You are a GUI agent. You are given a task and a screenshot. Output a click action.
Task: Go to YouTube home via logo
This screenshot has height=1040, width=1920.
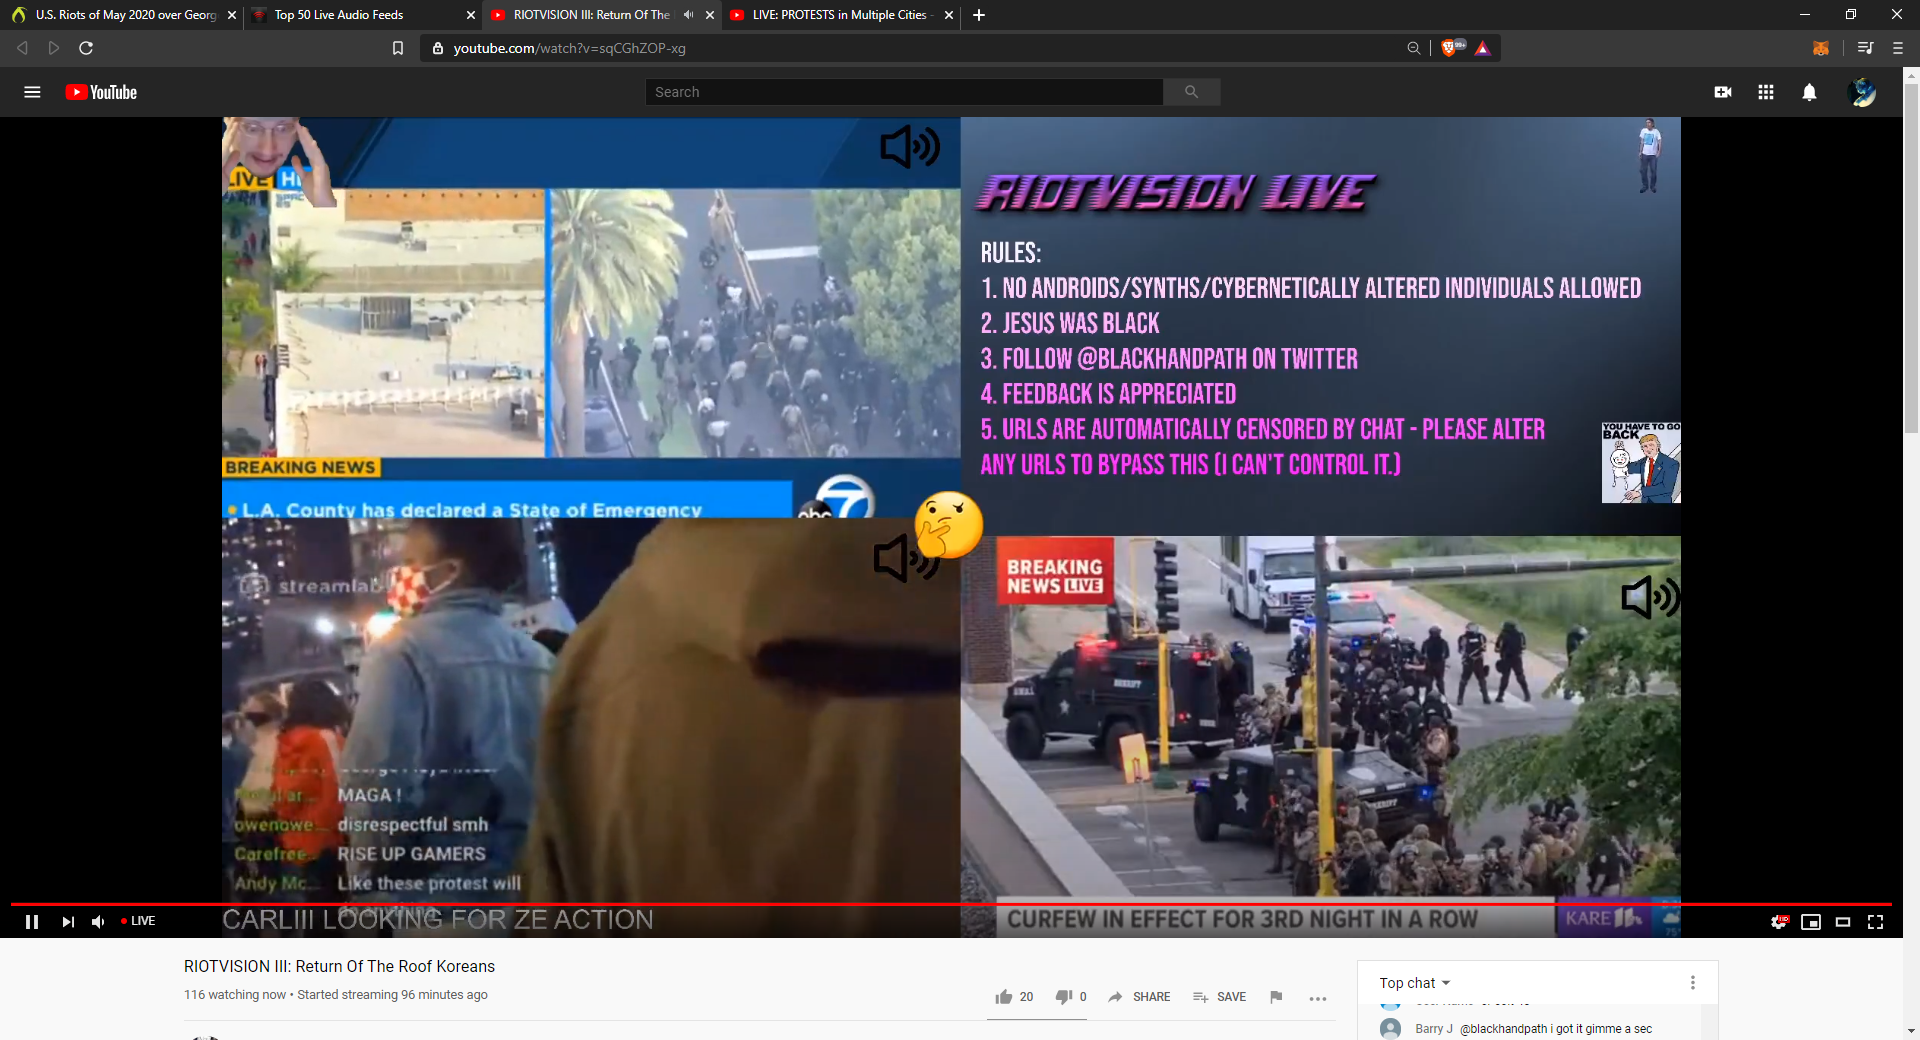coord(101,92)
